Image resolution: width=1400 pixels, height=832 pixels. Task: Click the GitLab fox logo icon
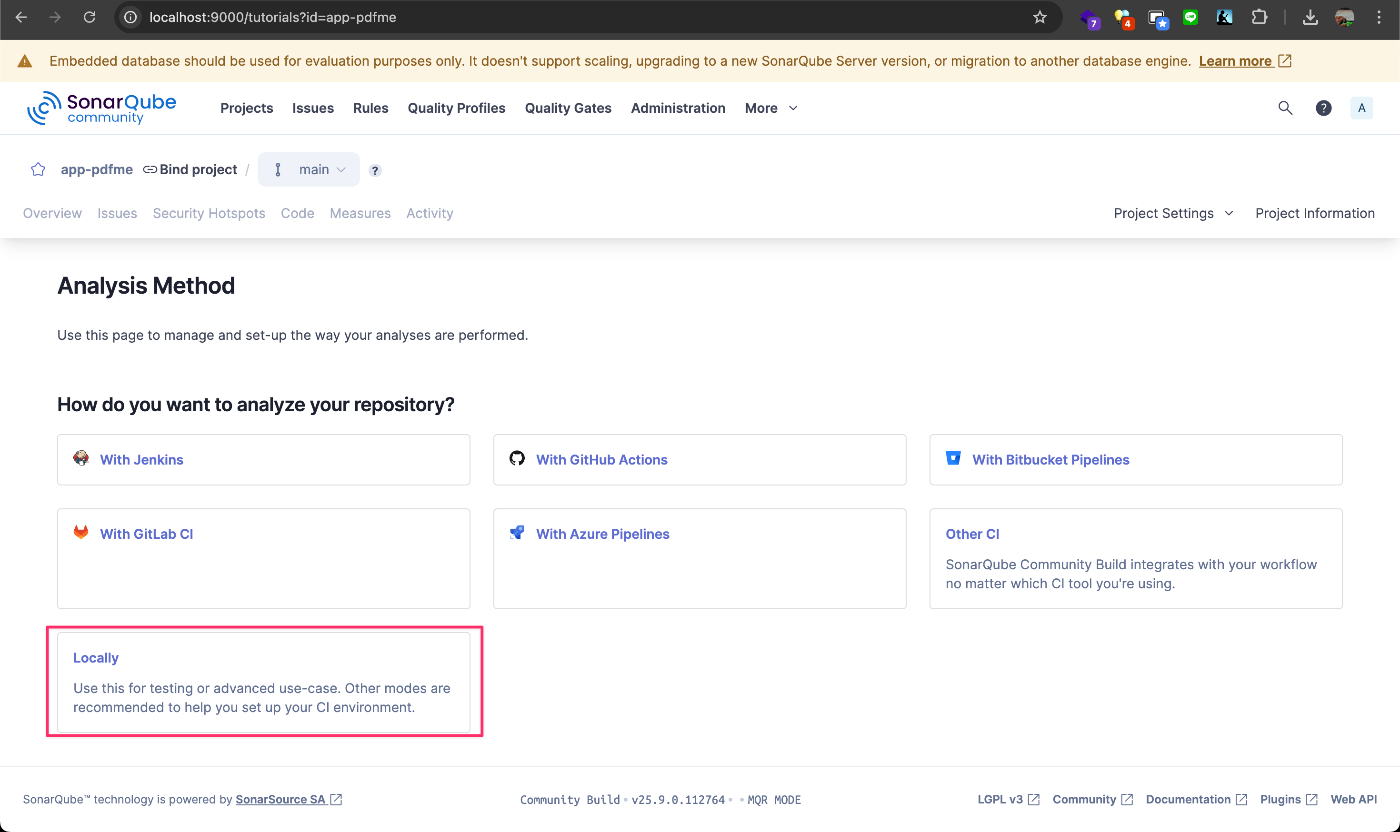(81, 532)
